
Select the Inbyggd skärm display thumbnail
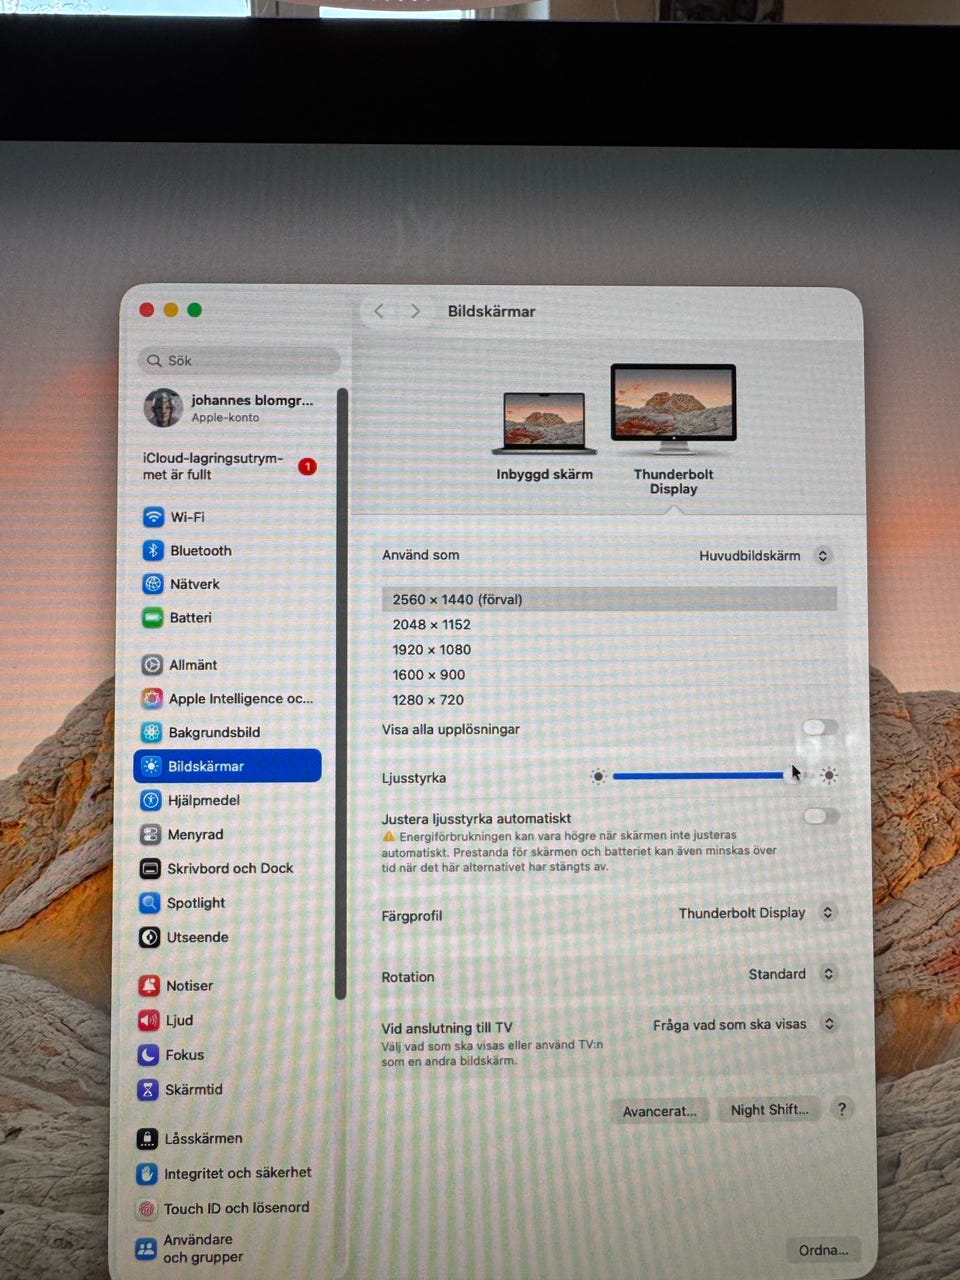pos(544,423)
